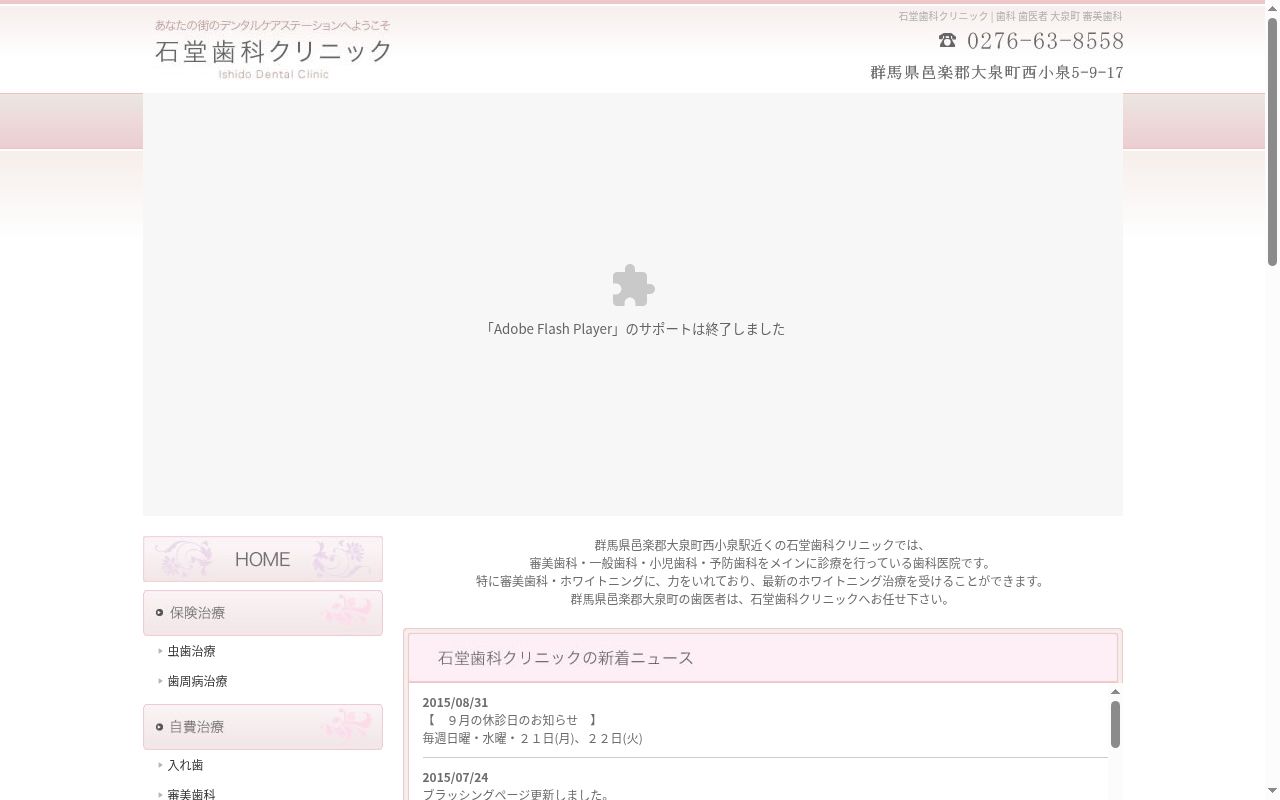Click the telephone icon beside 0276-63-8558
Image resolution: width=1280 pixels, height=800 pixels.
(x=947, y=40)
